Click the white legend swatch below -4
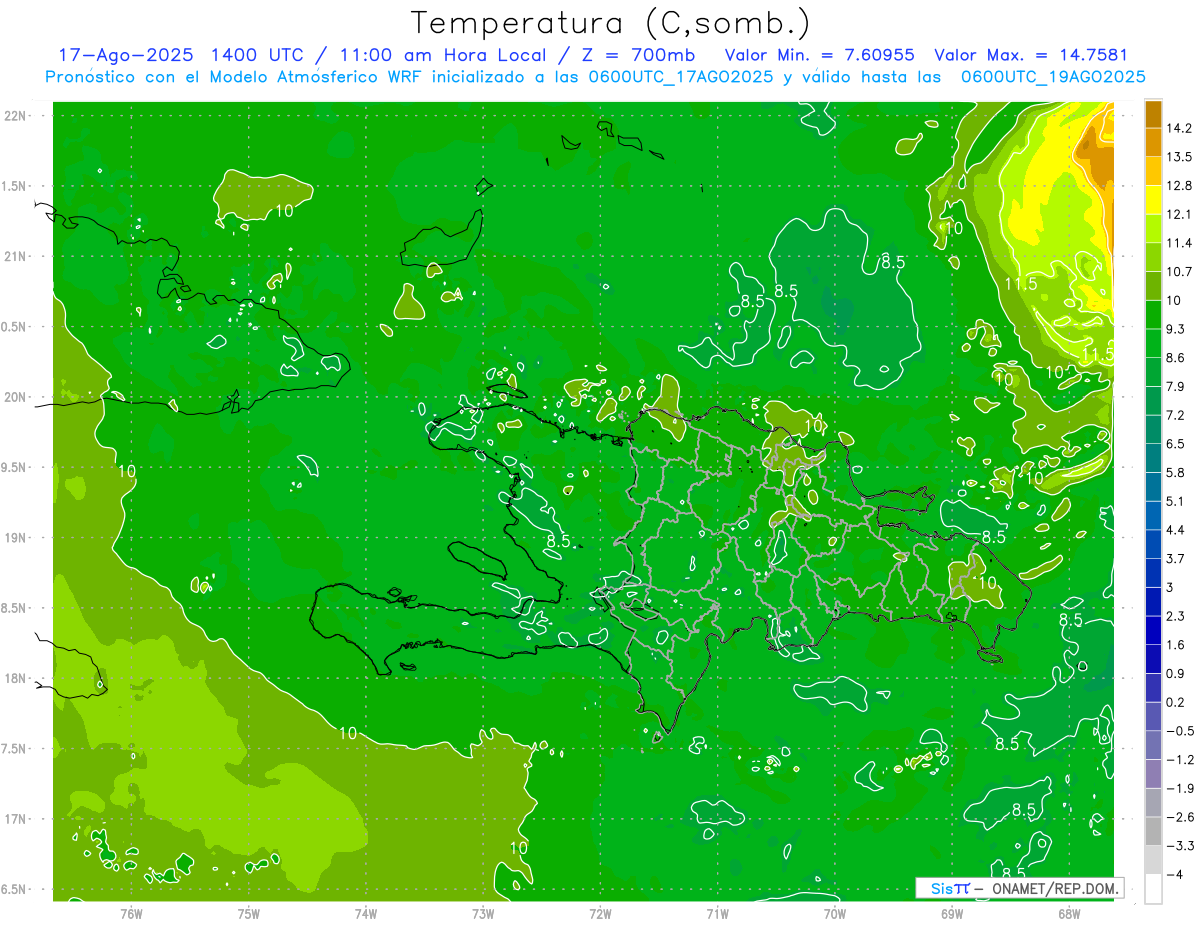 click(x=1153, y=889)
